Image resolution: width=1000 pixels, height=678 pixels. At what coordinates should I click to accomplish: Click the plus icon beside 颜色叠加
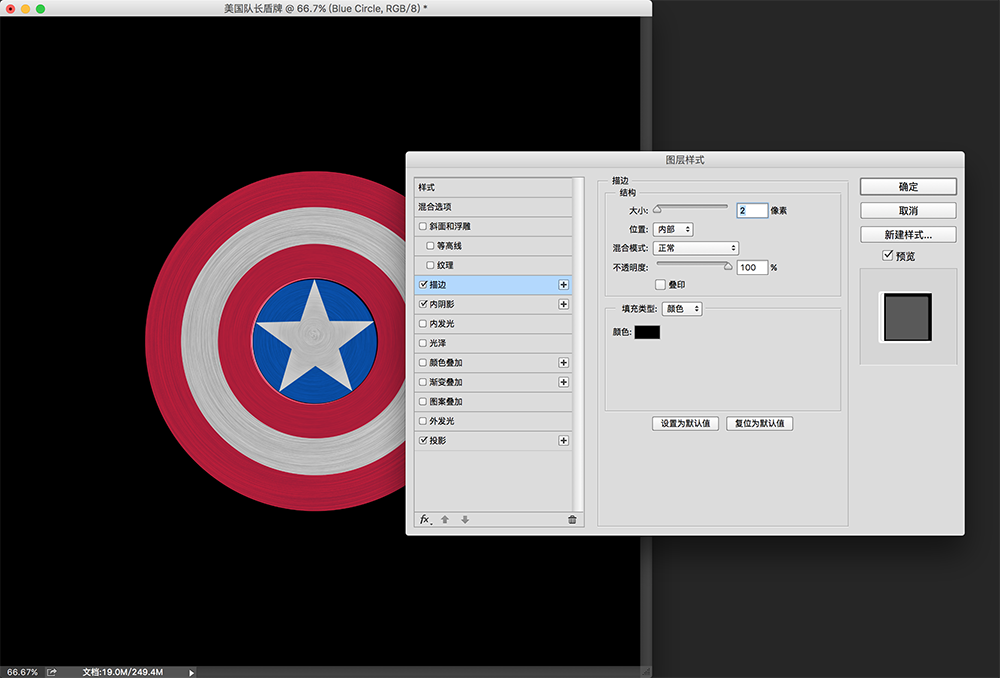563,363
